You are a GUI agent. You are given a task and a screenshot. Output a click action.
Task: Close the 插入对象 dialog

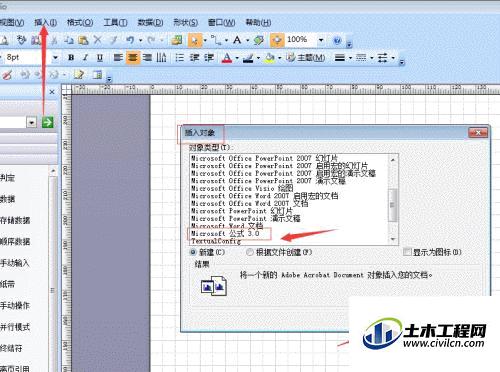[x=478, y=133]
